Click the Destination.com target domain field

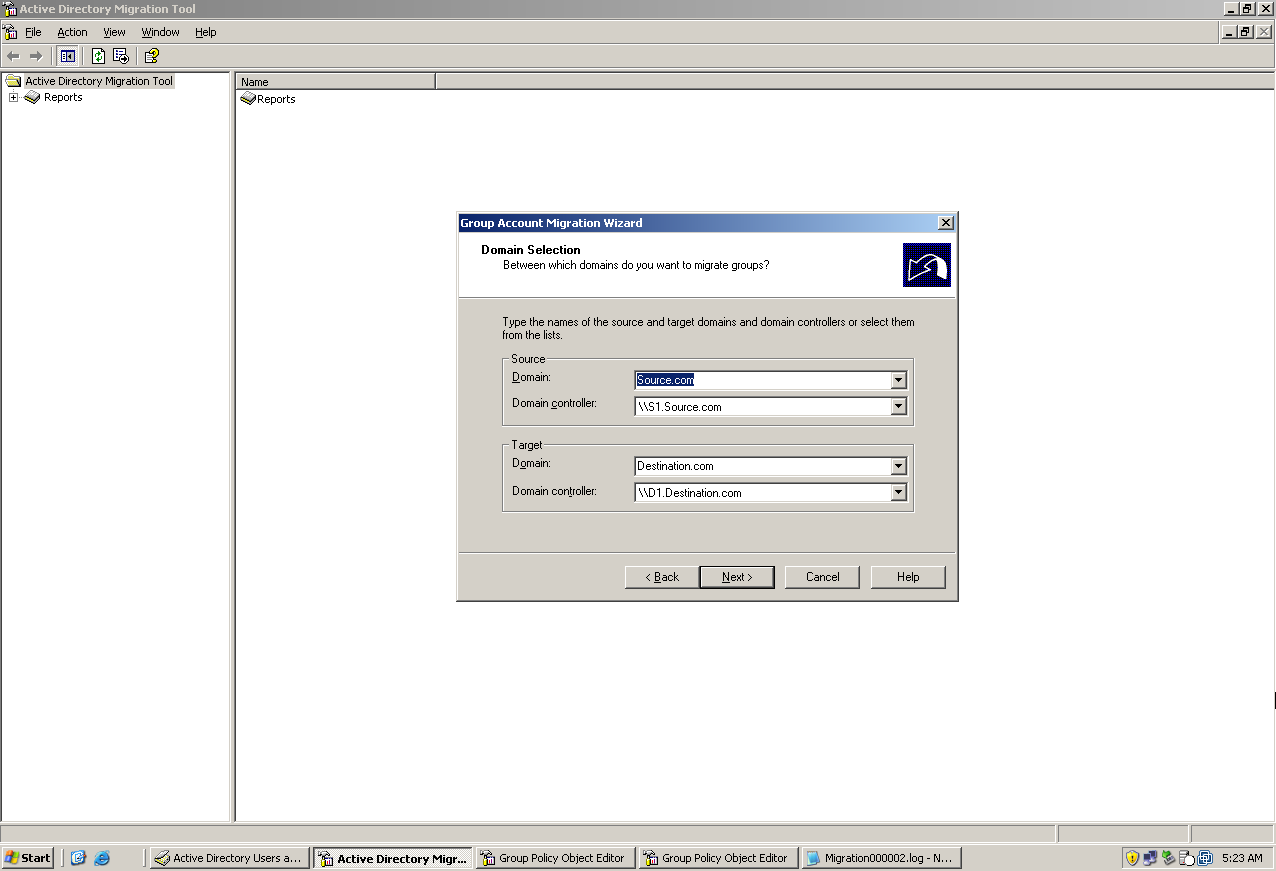(762, 466)
